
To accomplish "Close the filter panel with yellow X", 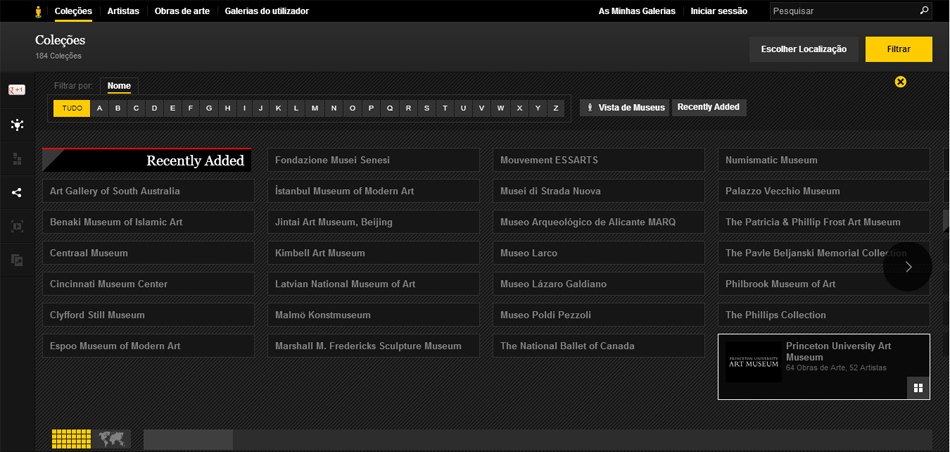I will tap(900, 82).
